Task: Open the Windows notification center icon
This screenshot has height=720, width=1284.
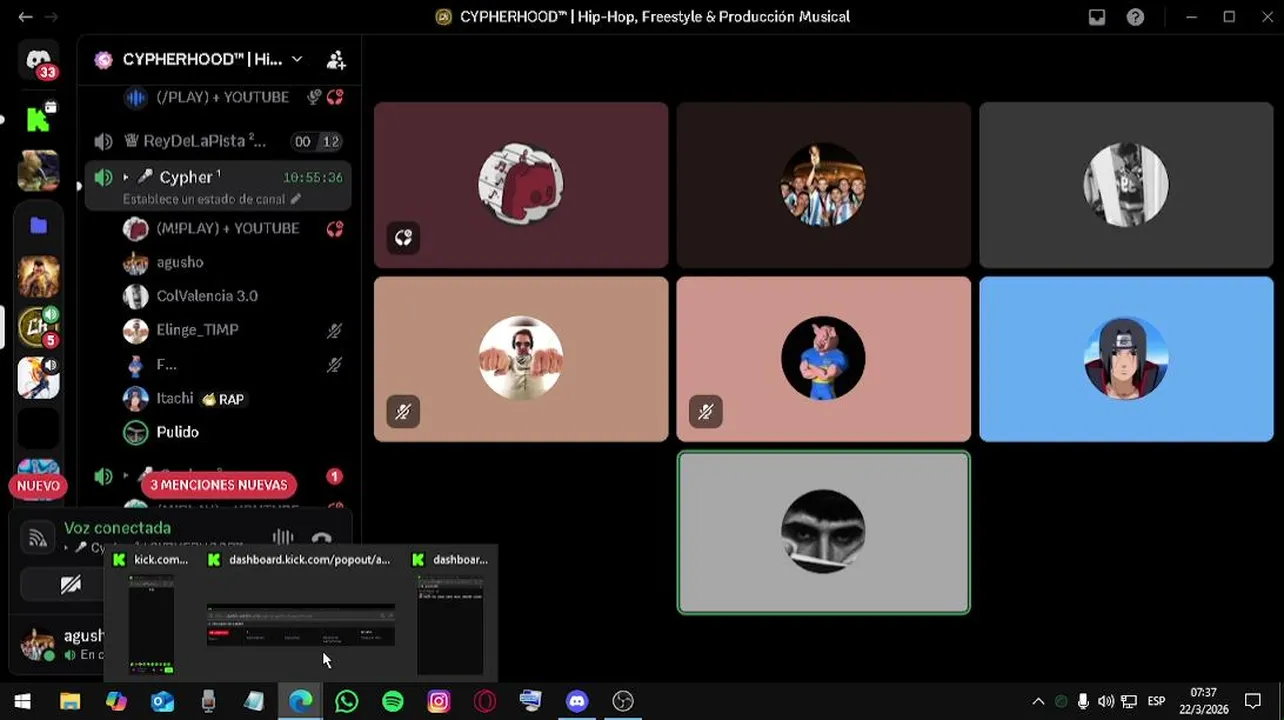Action: point(1253,701)
